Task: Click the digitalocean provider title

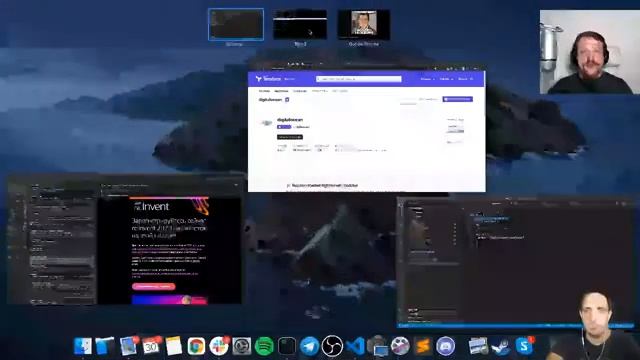Action: tap(290, 120)
